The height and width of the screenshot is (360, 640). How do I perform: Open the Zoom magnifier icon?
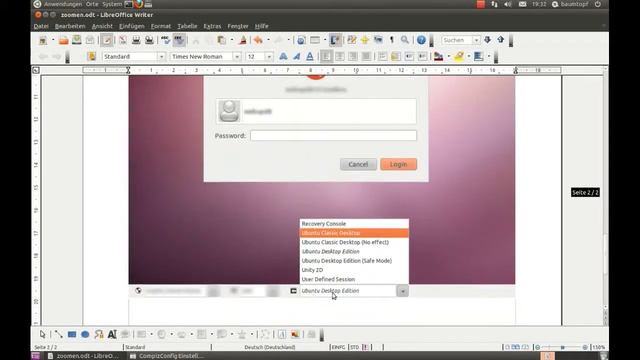[x=404, y=40]
